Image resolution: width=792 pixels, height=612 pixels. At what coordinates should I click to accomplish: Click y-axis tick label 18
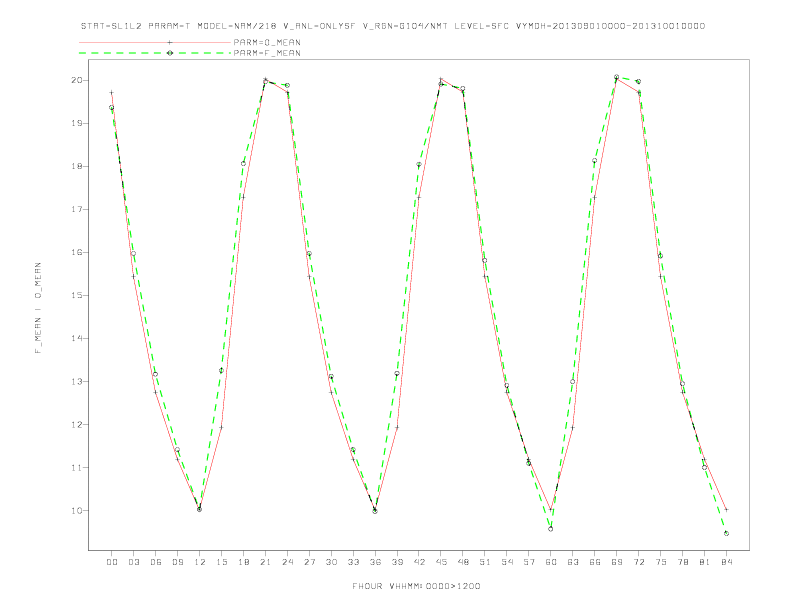pyautogui.click(x=76, y=166)
